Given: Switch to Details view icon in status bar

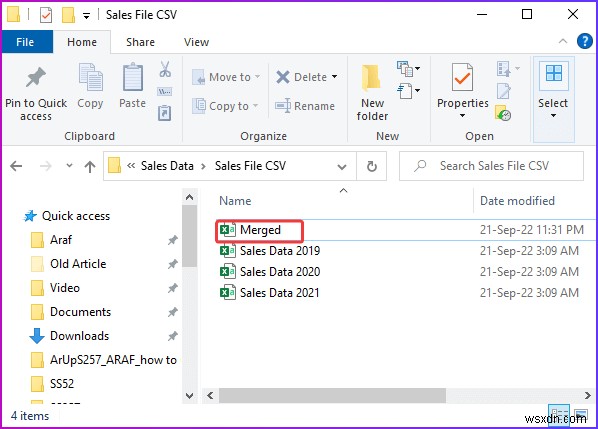Looking at the screenshot, I should click(x=559, y=415).
